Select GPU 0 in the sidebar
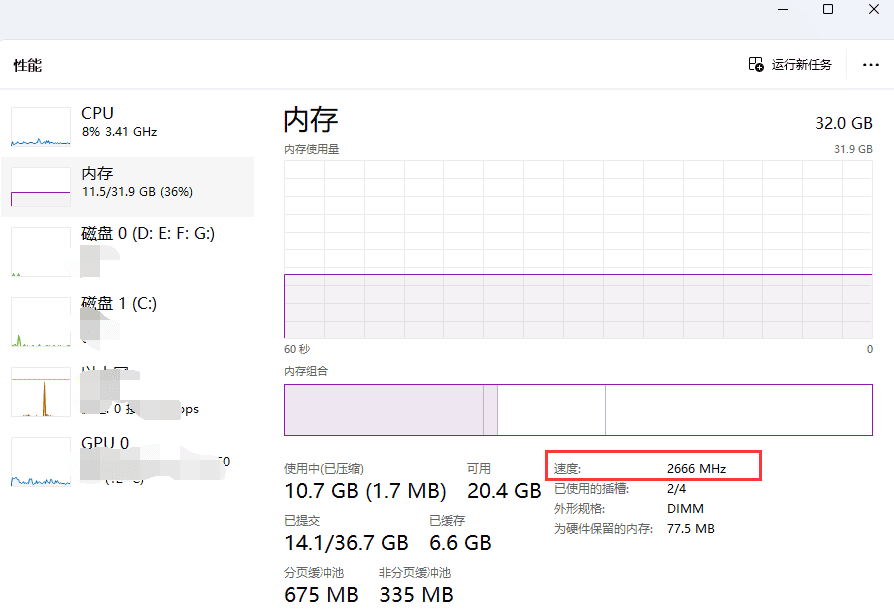894x611 pixels. 105,443
